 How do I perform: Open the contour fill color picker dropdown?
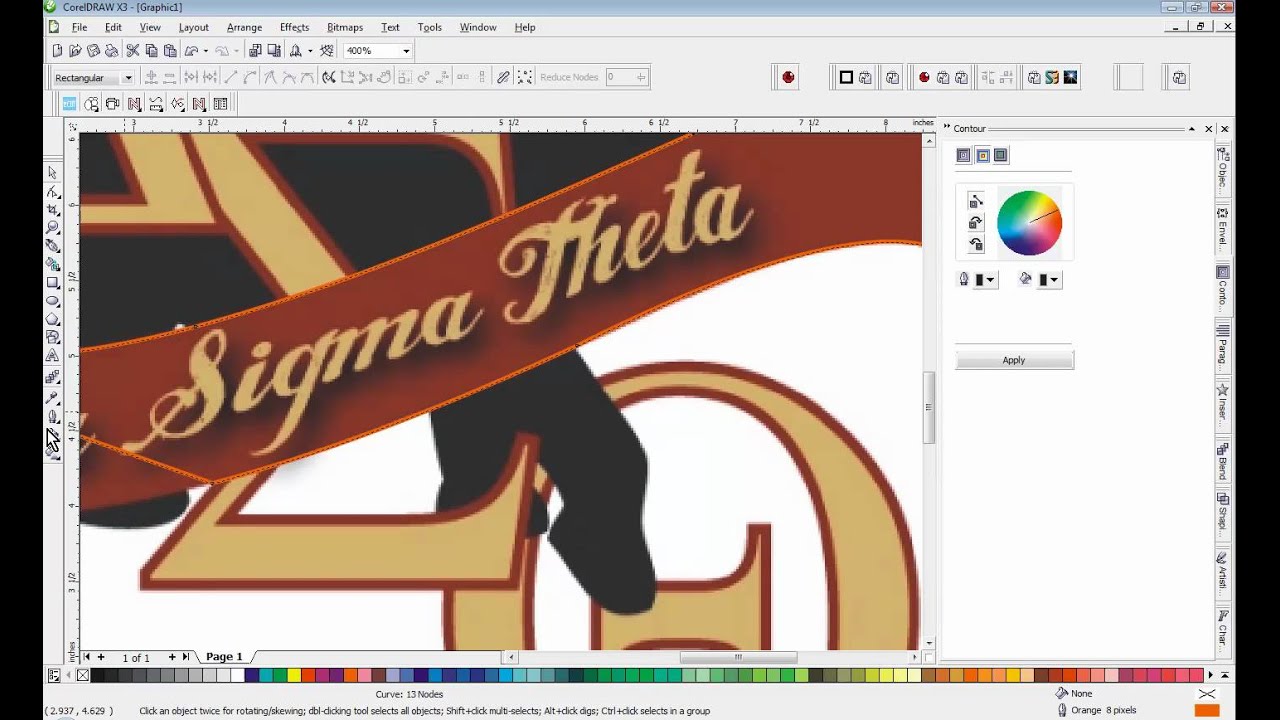(x=1049, y=280)
